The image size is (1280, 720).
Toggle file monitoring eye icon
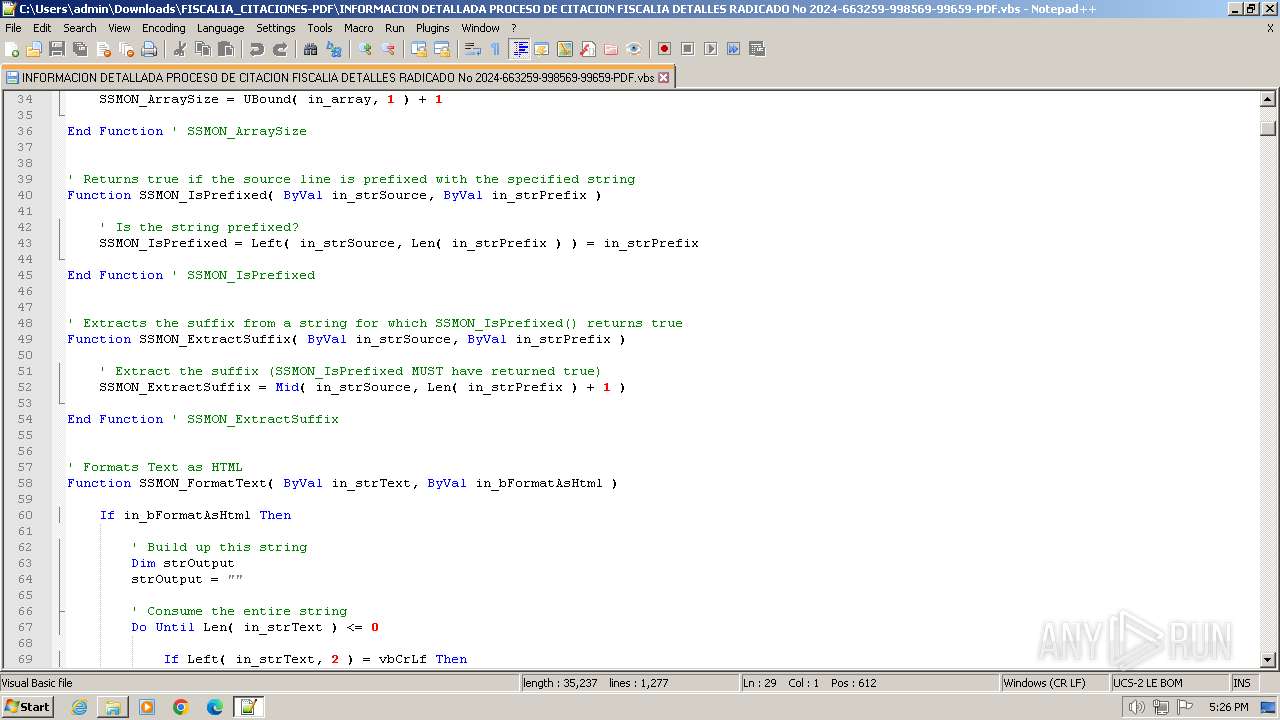pyautogui.click(x=634, y=49)
